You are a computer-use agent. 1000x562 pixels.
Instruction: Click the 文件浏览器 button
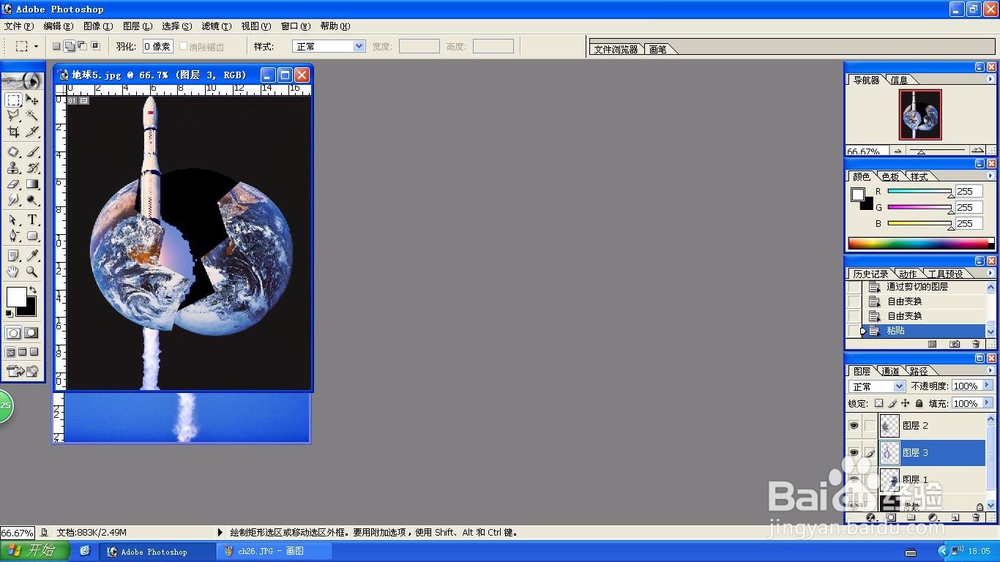point(615,49)
